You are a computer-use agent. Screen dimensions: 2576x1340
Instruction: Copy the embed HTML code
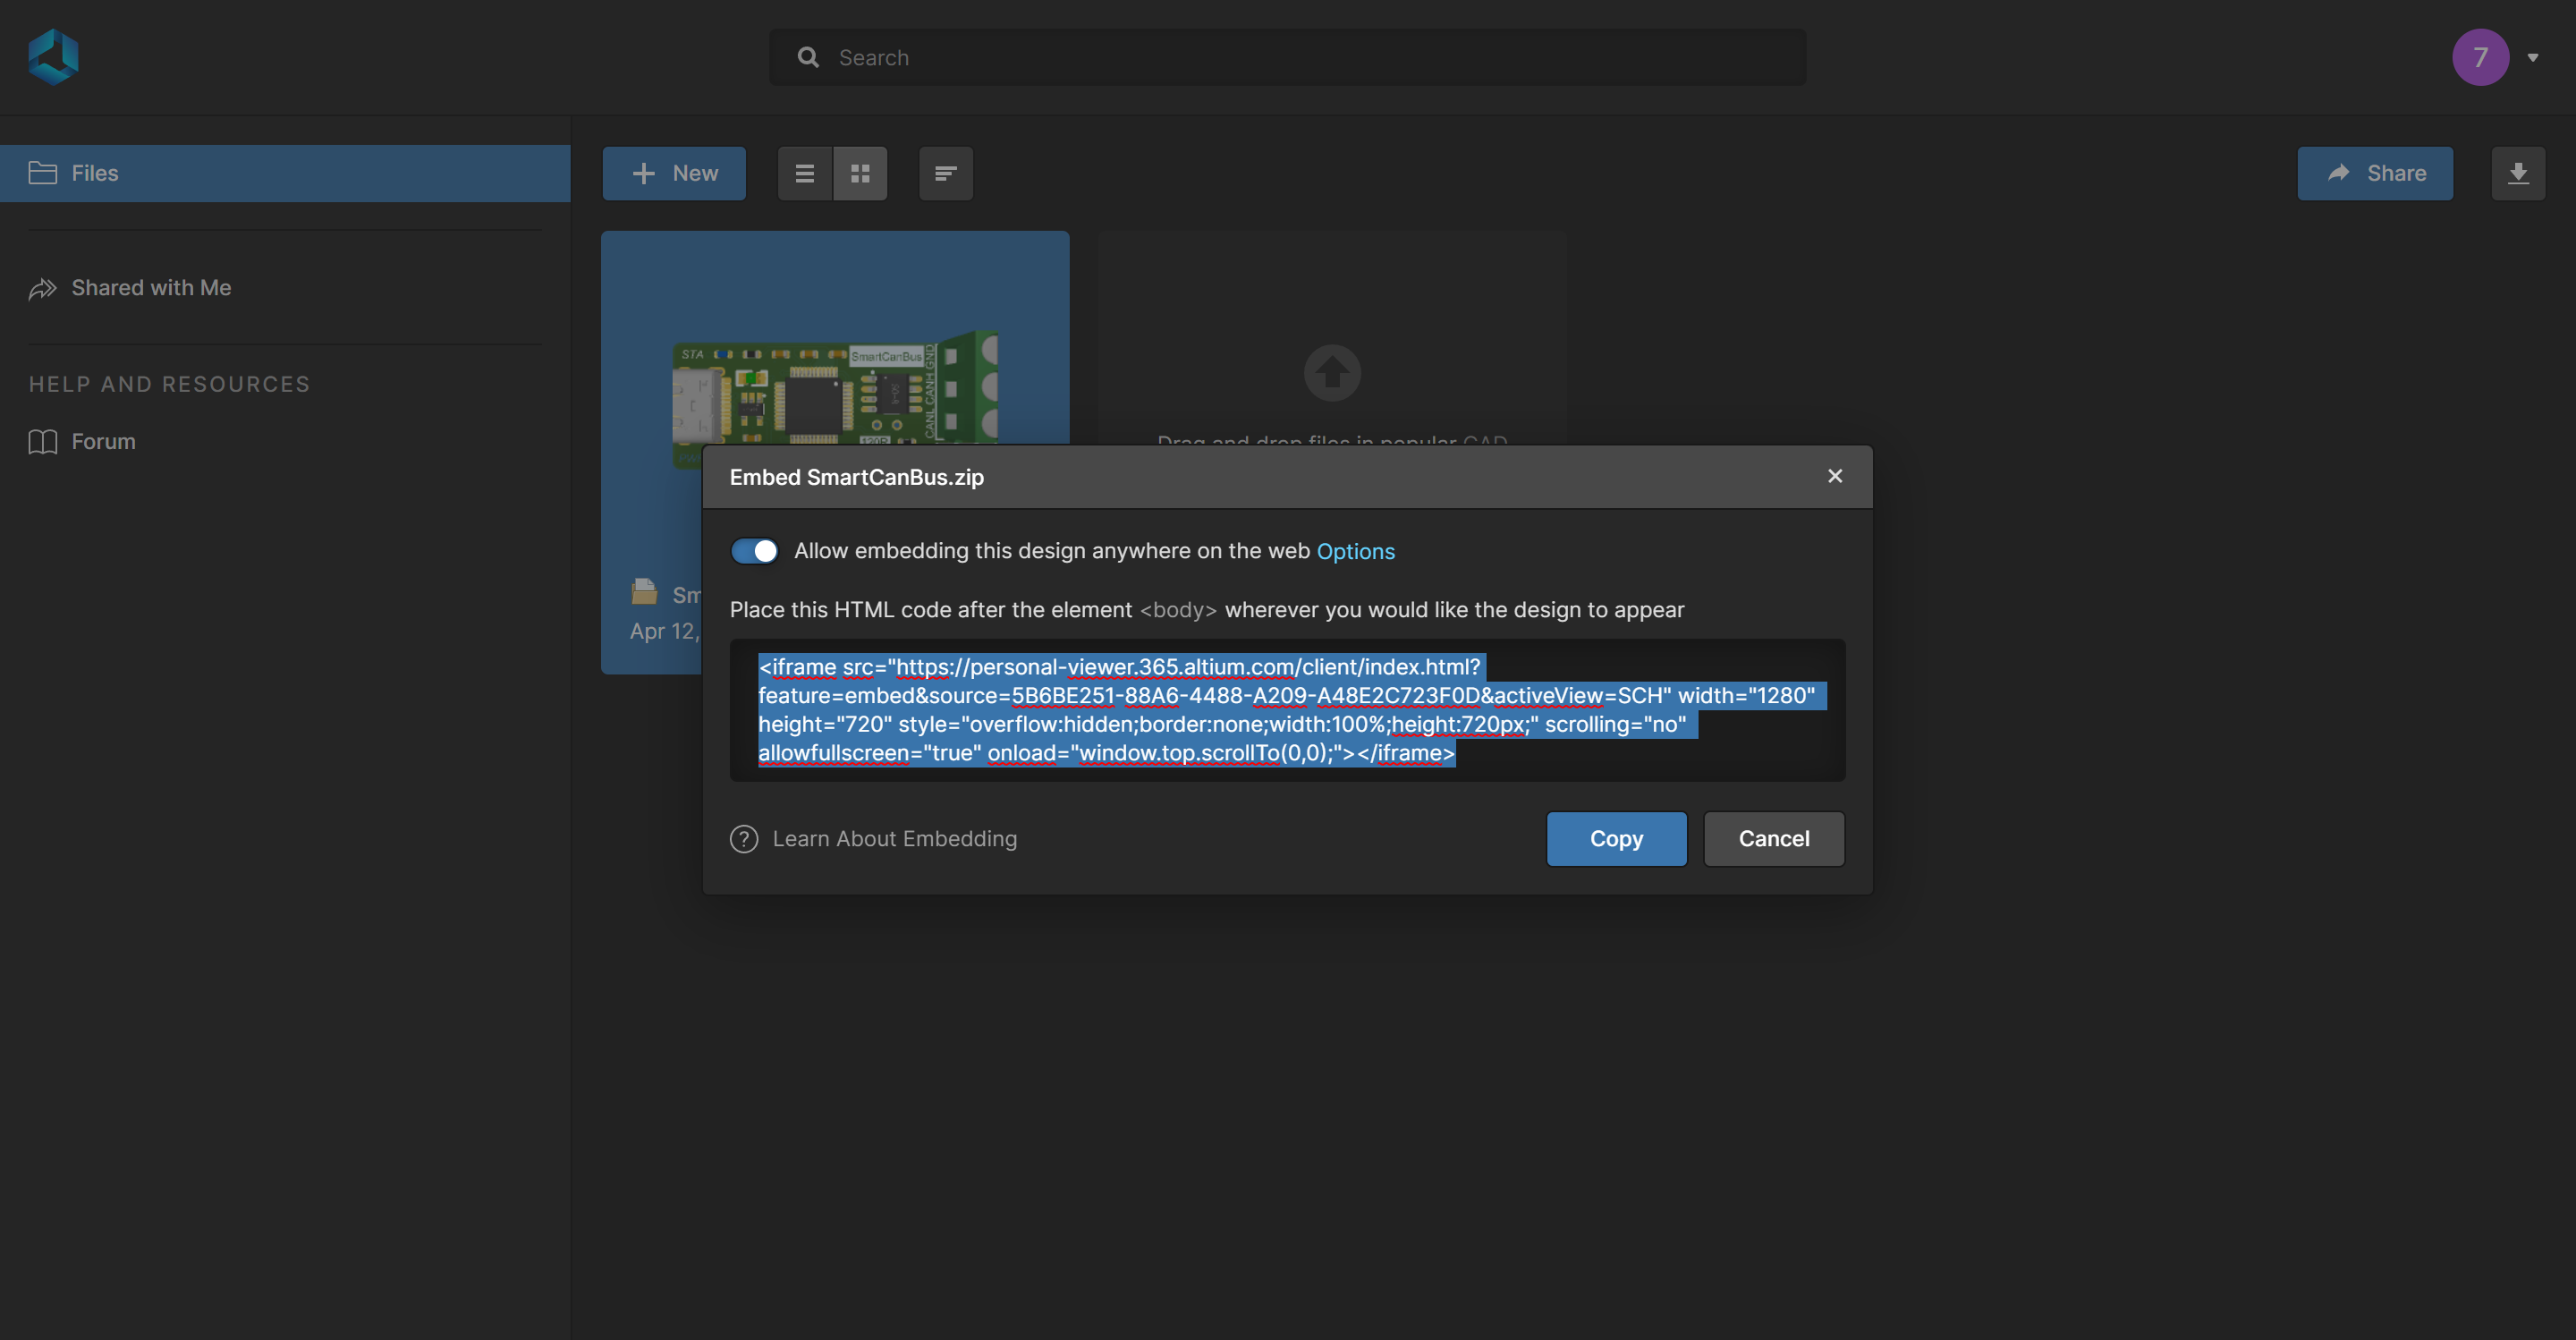point(1616,839)
